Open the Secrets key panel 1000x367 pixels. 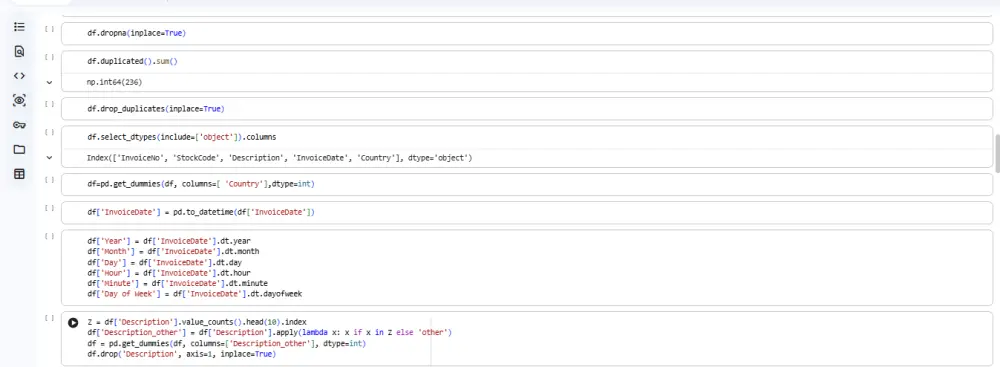click(x=19, y=125)
